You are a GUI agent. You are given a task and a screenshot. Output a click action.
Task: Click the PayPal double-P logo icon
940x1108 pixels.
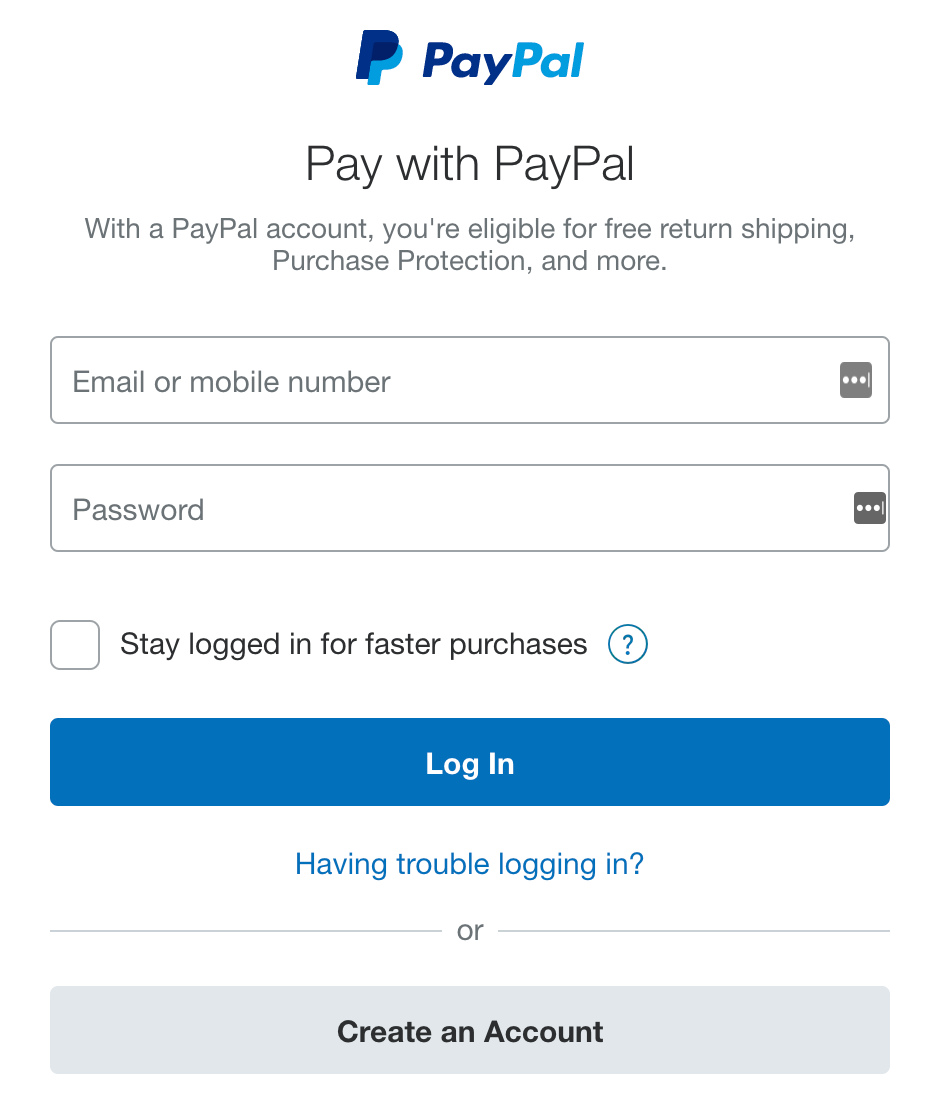coord(380,57)
